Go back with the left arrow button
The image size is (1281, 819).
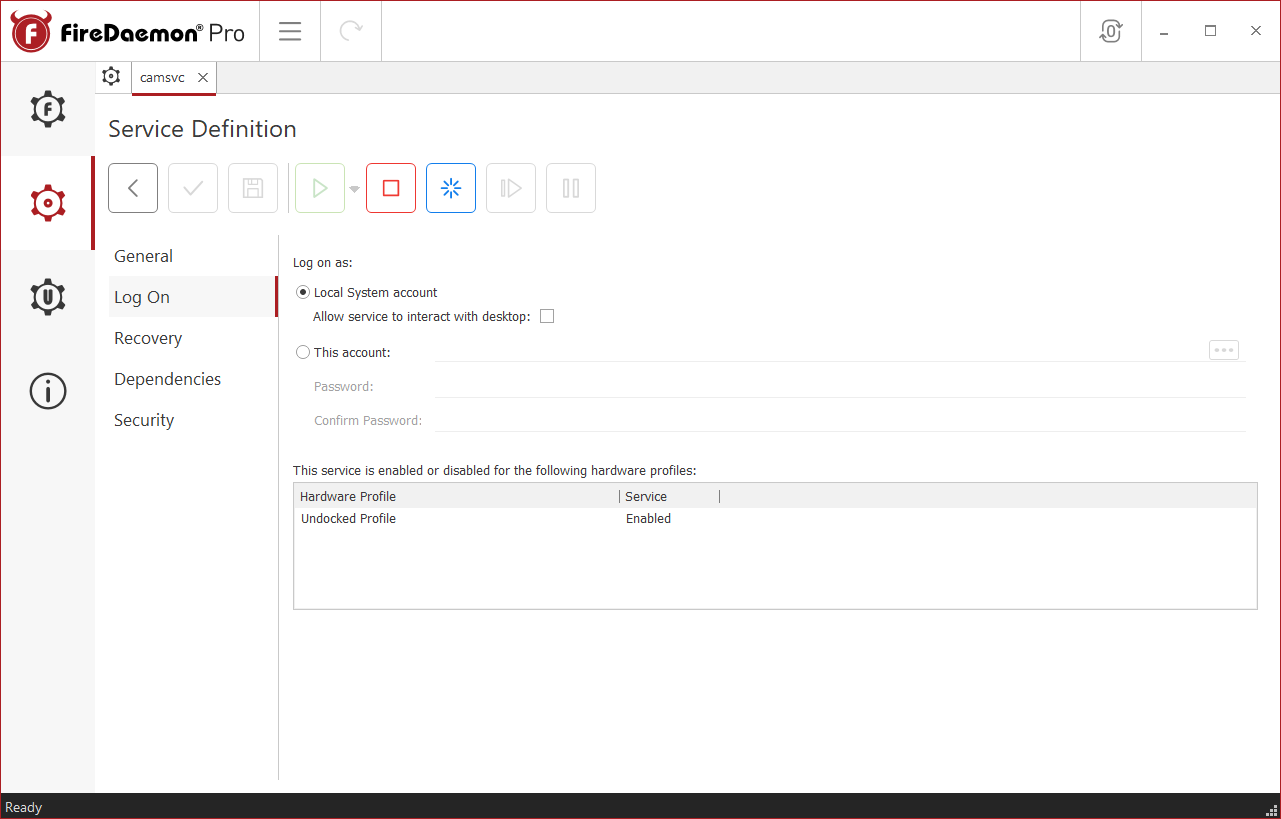[x=133, y=188]
